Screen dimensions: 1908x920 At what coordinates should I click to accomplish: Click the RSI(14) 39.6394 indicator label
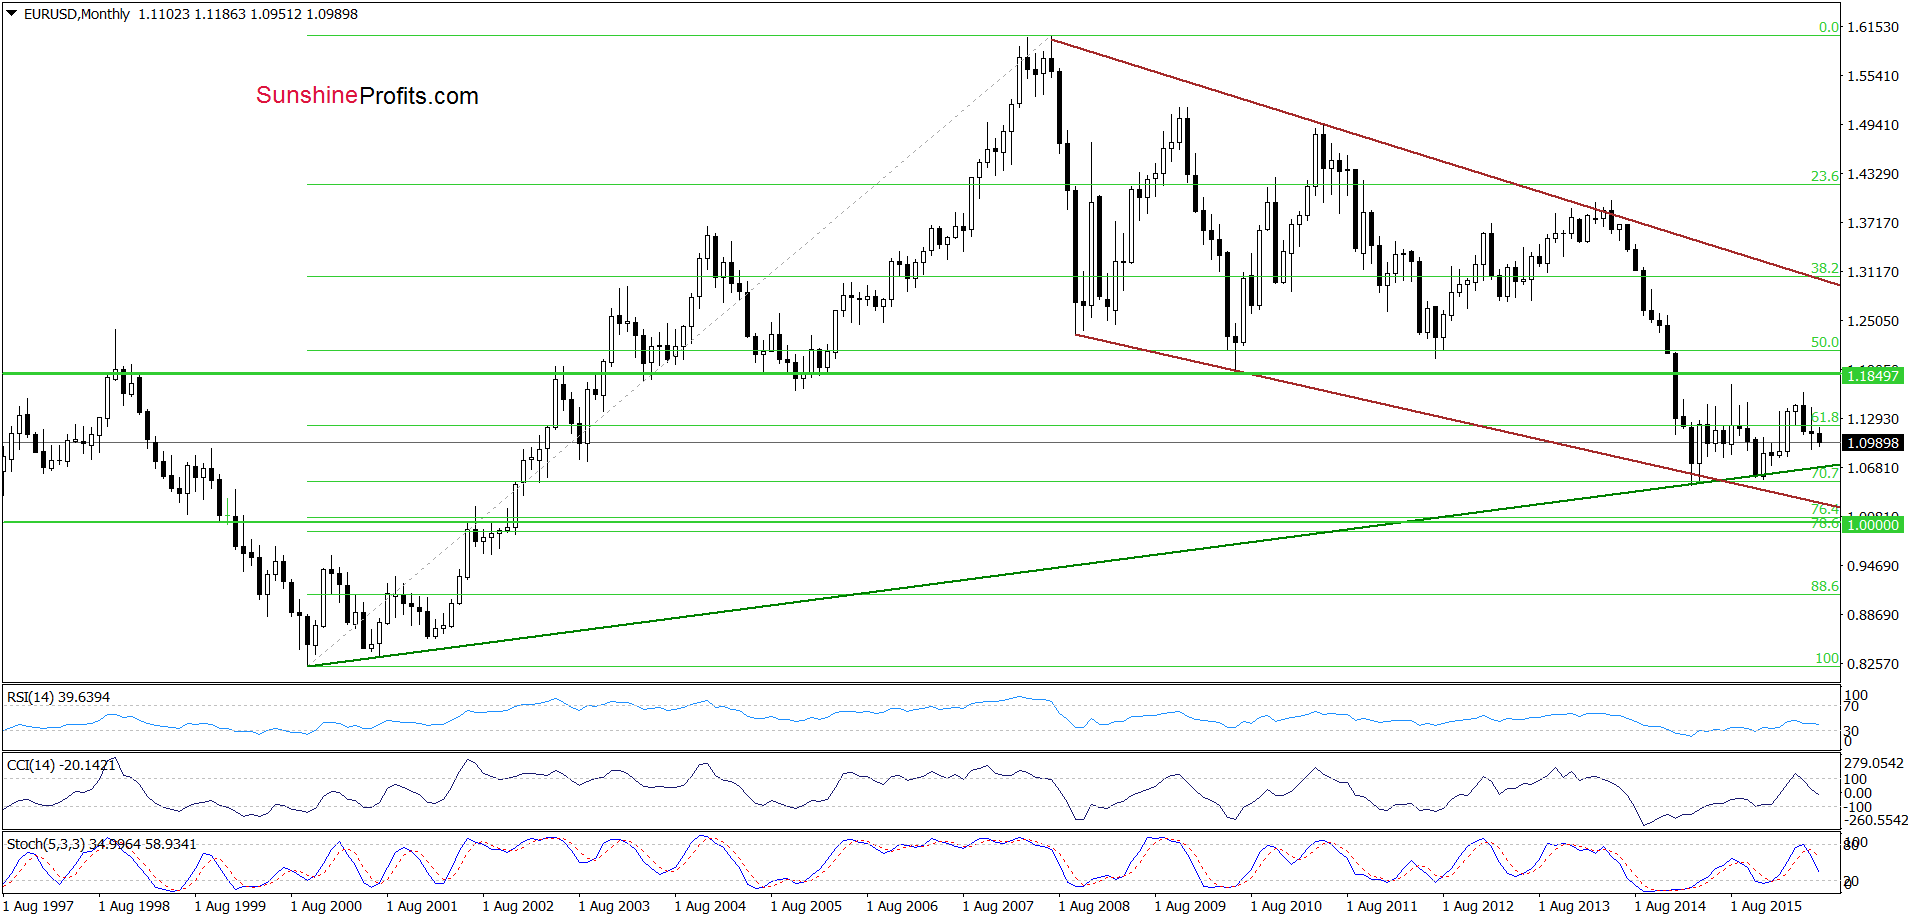pyautogui.click(x=58, y=697)
